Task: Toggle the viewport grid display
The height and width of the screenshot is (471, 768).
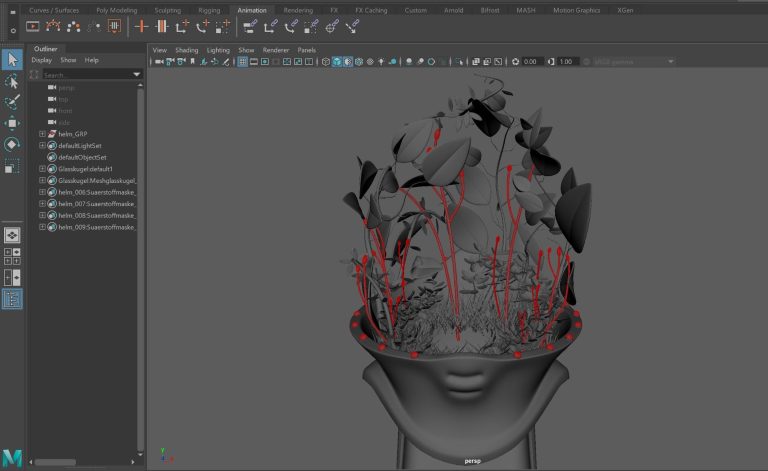Action: pos(242,62)
